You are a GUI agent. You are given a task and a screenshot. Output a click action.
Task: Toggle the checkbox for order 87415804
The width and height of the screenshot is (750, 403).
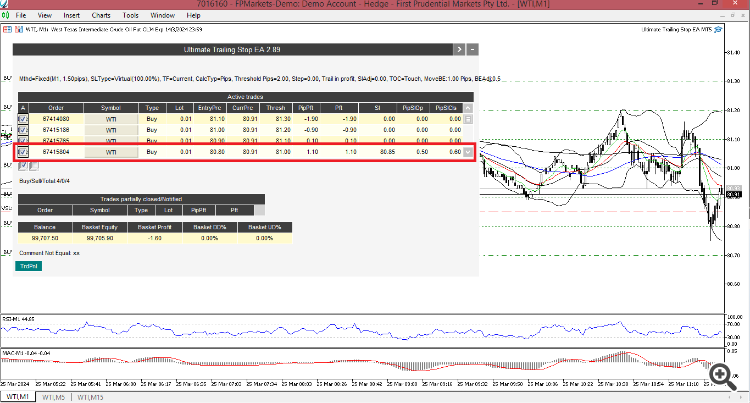click(x=22, y=152)
